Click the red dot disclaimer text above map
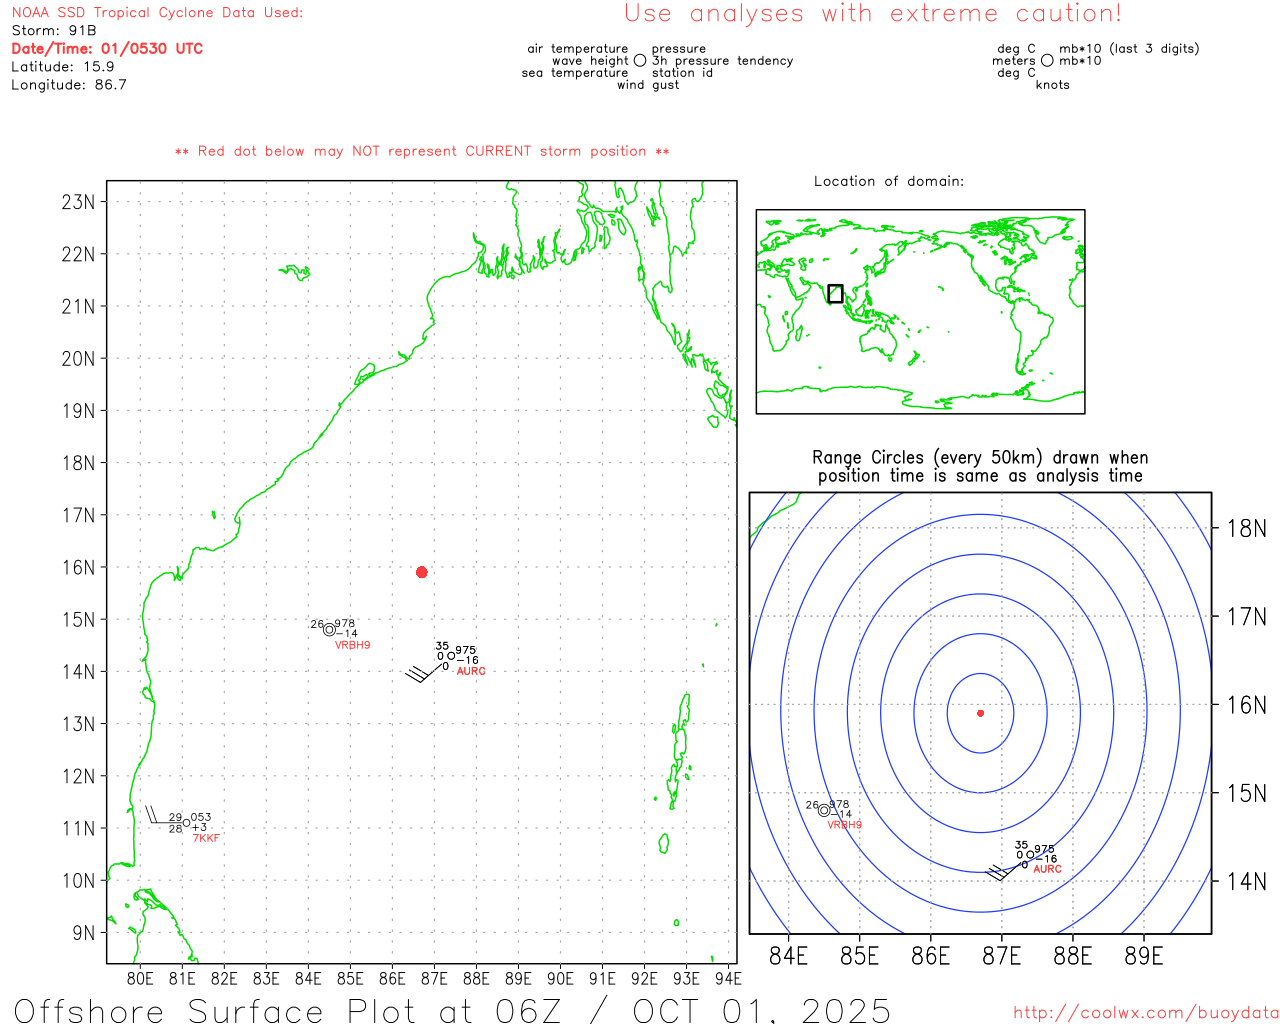Screen dimensions: 1280x1024 click(x=422, y=151)
